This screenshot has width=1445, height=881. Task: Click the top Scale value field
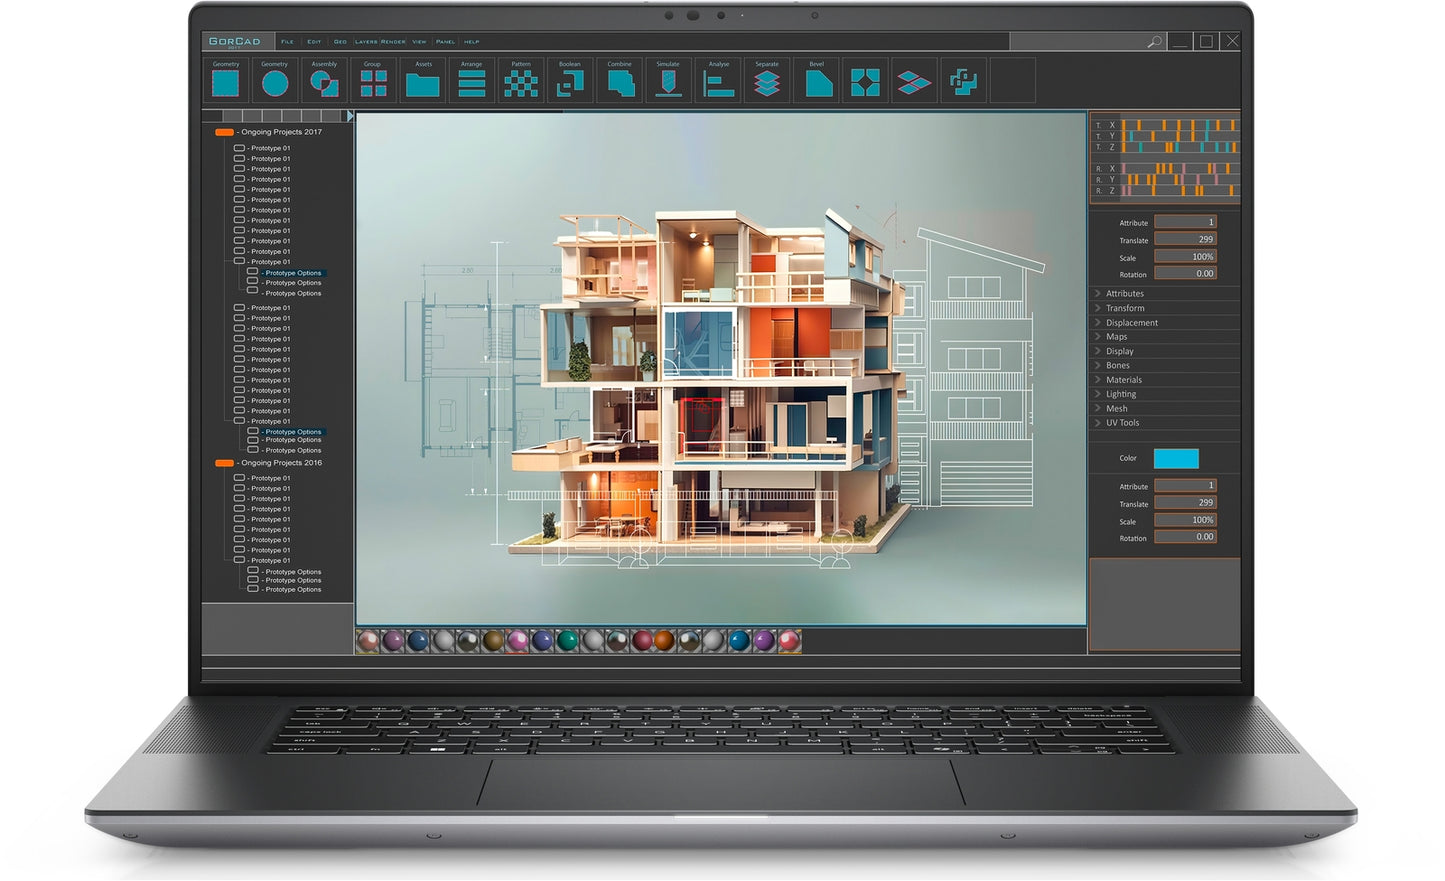click(1185, 257)
